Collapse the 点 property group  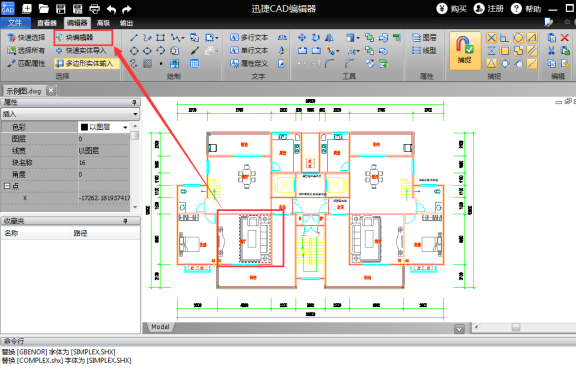click(6, 186)
